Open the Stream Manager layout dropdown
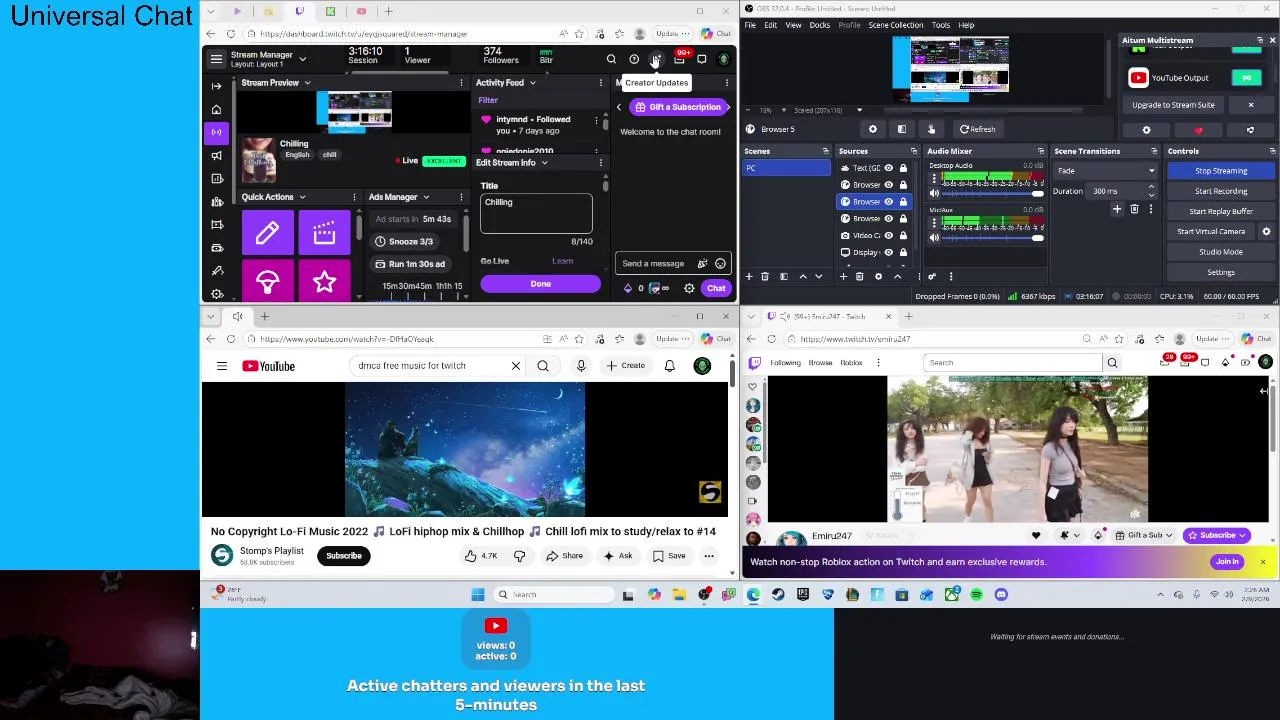 click(x=303, y=59)
